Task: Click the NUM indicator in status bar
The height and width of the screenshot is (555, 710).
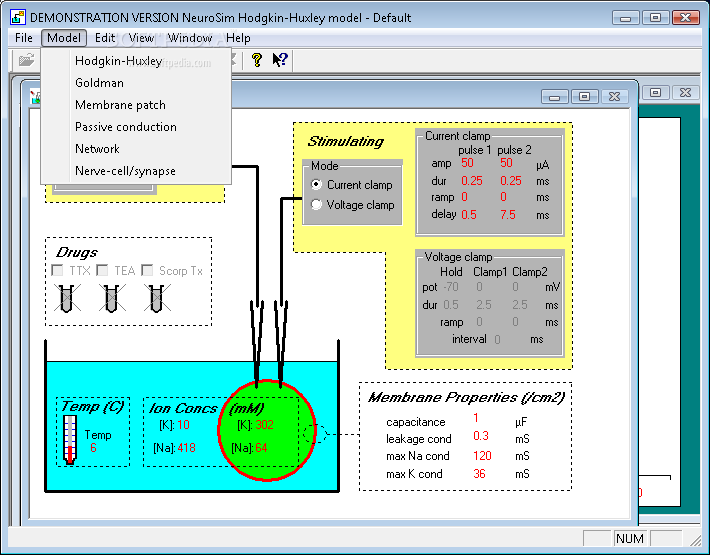Action: click(x=630, y=539)
